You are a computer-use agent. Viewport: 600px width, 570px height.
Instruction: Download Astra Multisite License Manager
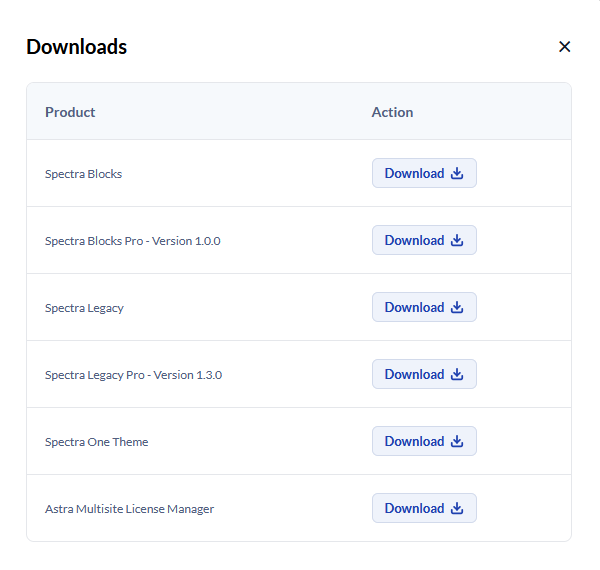tap(424, 508)
